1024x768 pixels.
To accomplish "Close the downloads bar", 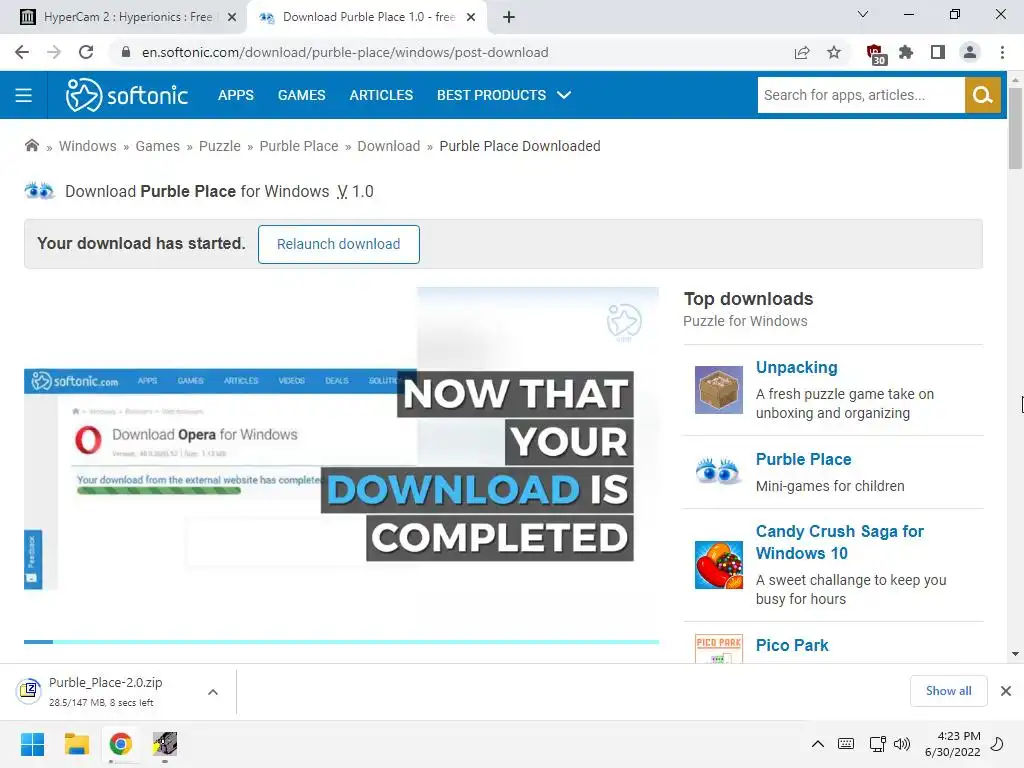I will coord(1006,691).
